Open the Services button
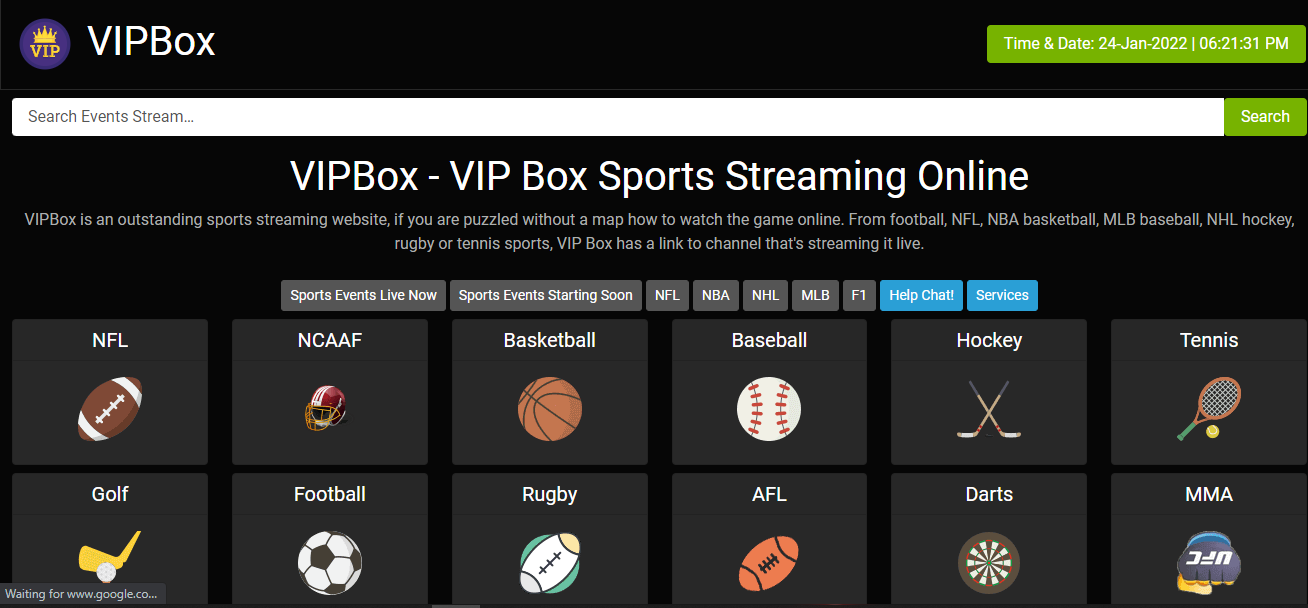 point(1002,295)
